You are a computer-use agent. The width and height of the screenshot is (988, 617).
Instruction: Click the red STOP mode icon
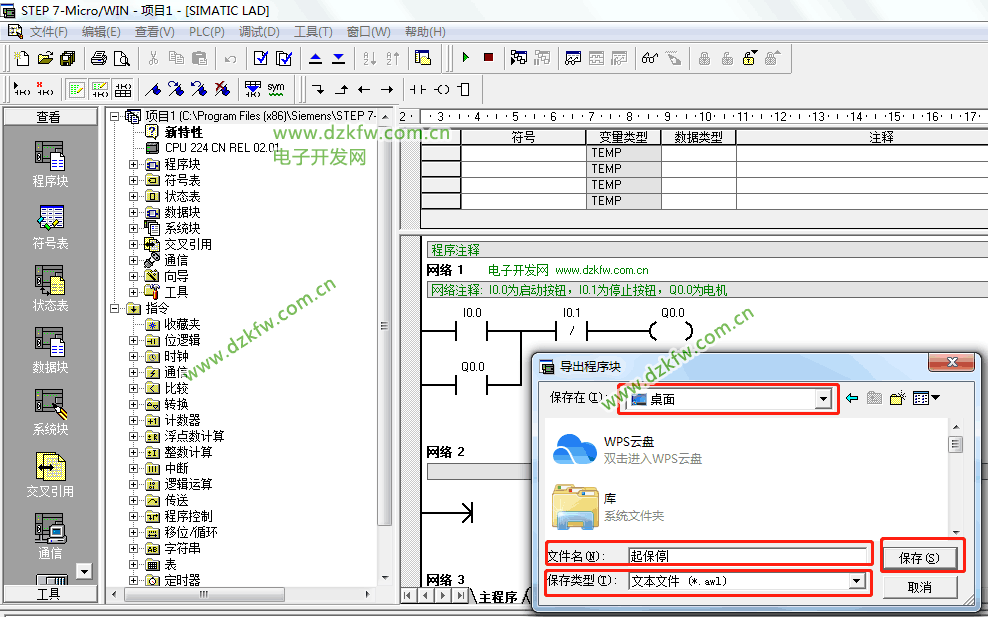[x=488, y=58]
